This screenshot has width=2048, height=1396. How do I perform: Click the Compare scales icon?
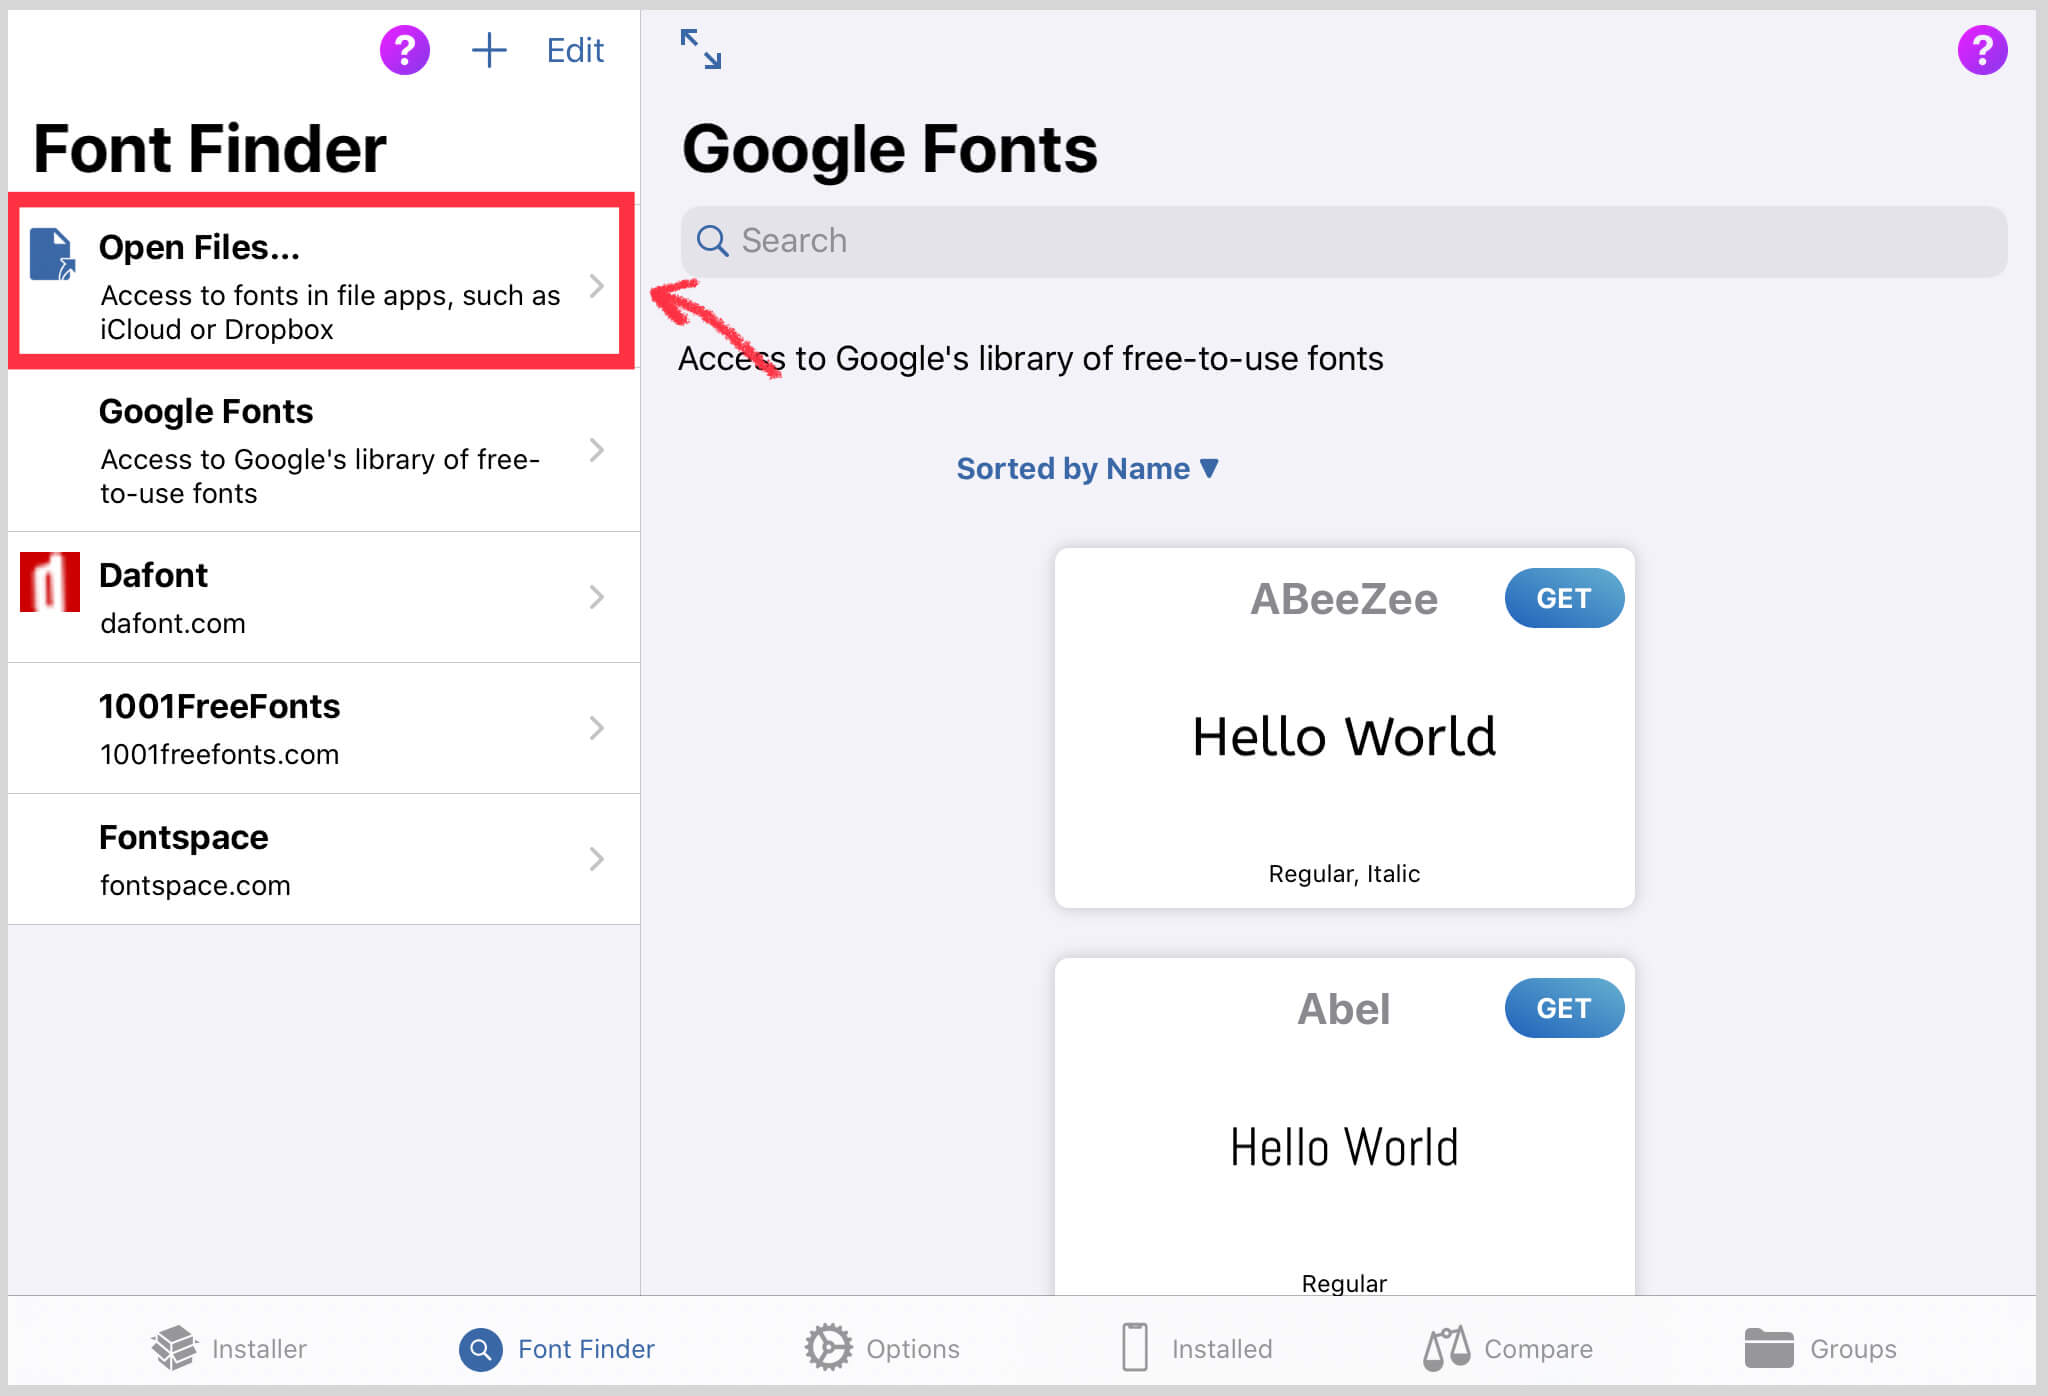(1446, 1348)
